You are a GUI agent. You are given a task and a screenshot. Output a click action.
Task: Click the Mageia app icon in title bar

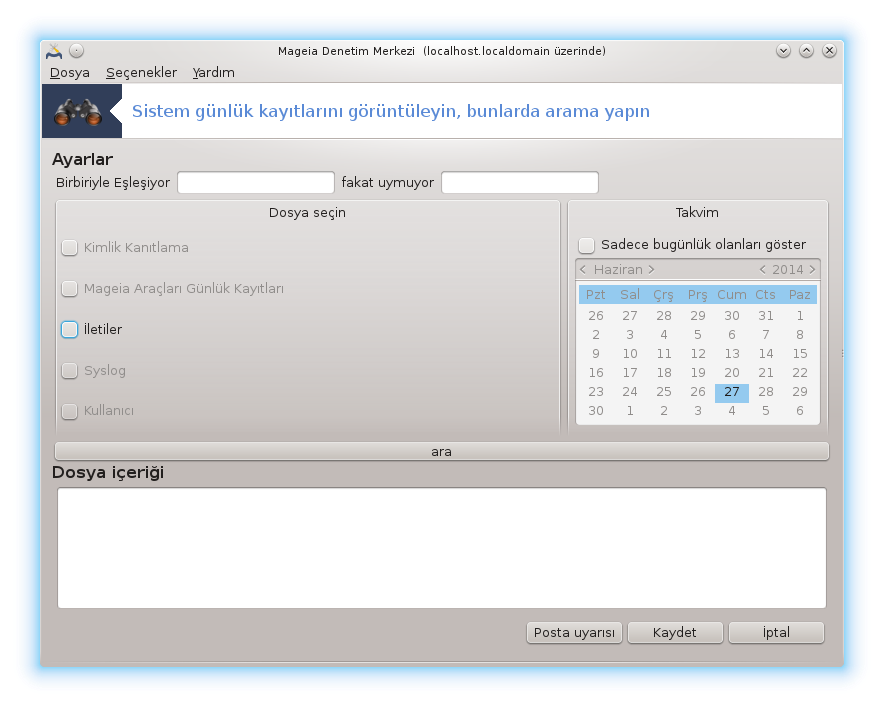point(54,51)
